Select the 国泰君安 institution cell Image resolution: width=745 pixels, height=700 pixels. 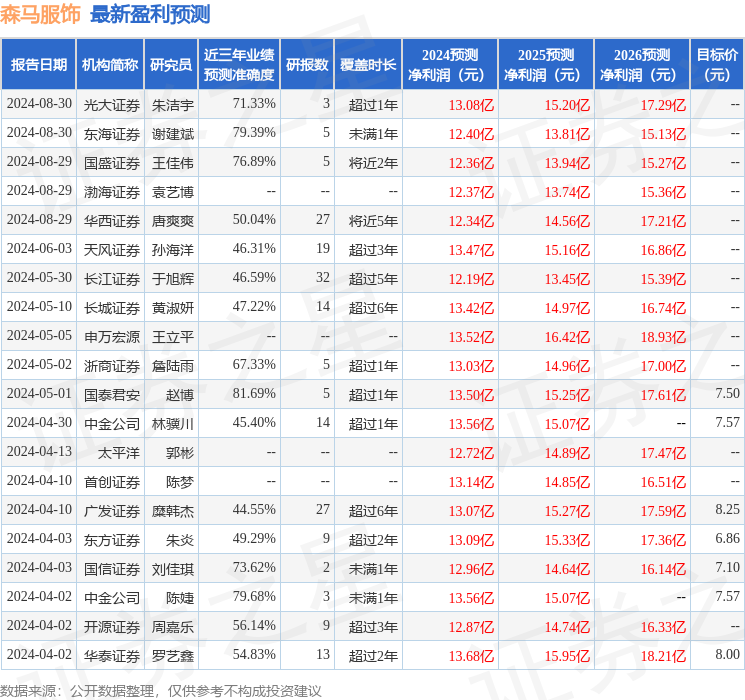(x=112, y=395)
